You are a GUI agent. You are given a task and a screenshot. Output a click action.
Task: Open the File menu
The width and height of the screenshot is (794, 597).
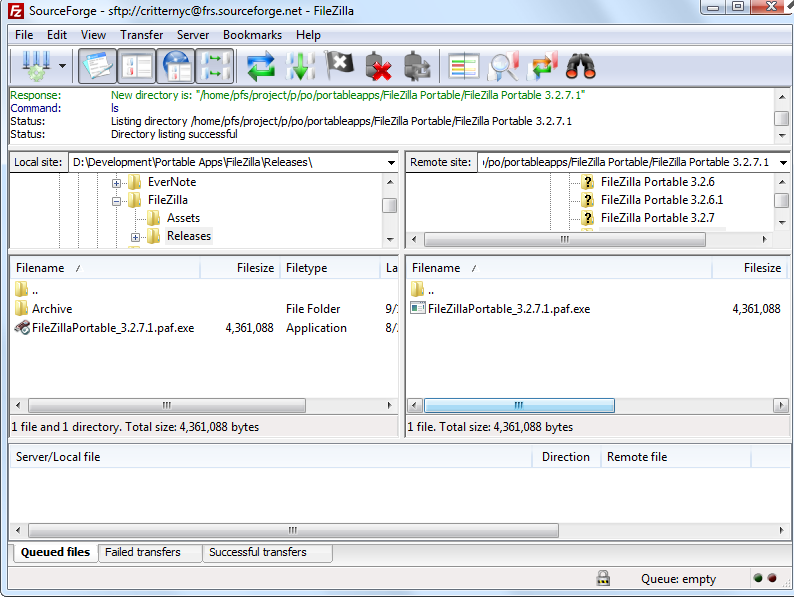(24, 35)
